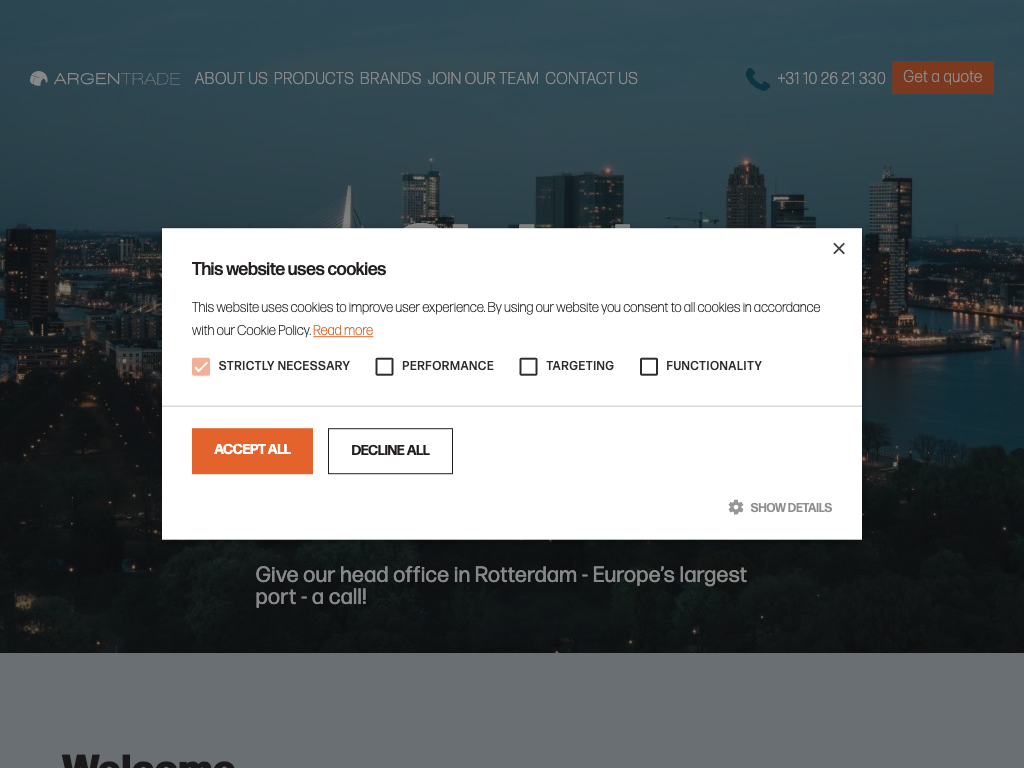The height and width of the screenshot is (768, 1024).
Task: Click the phone handset icon
Action: click(757, 79)
